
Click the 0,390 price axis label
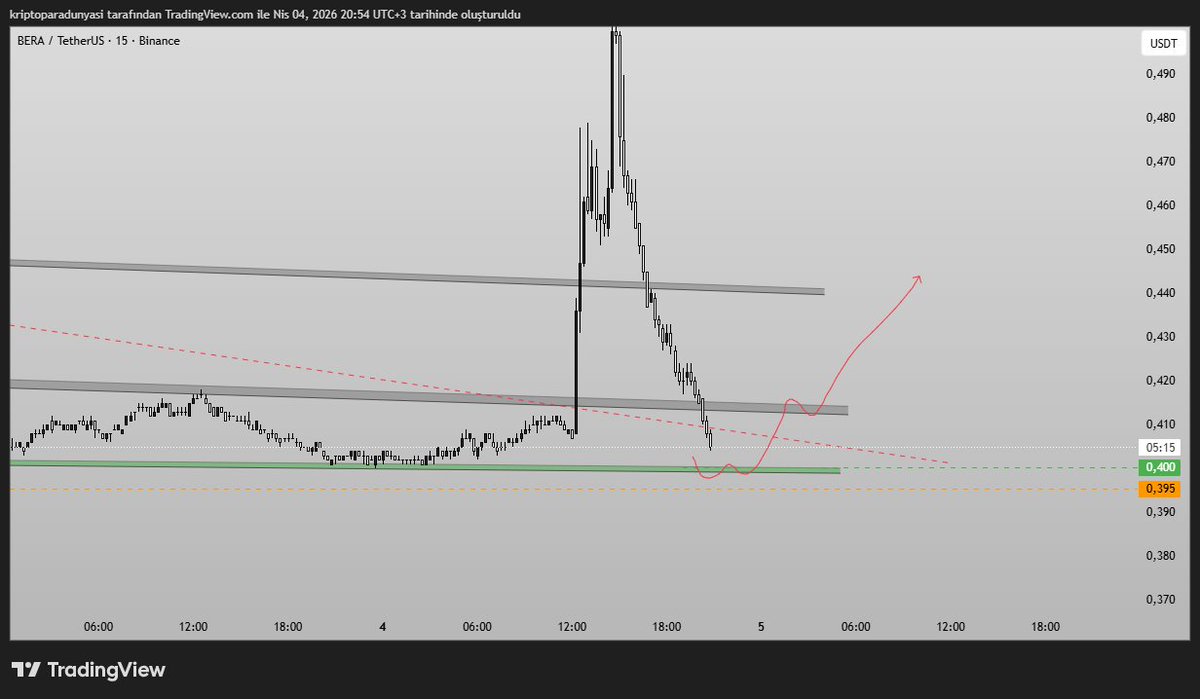pos(1160,512)
